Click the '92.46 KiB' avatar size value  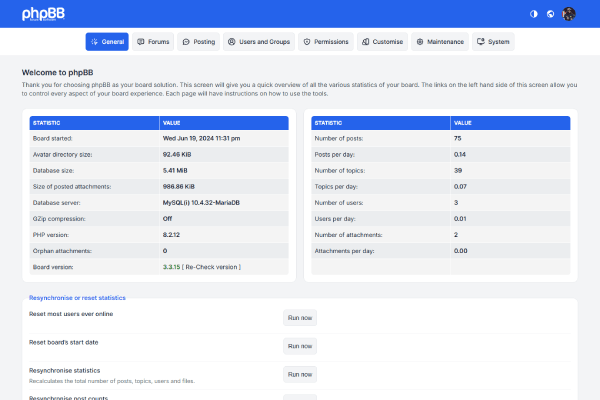pos(177,154)
